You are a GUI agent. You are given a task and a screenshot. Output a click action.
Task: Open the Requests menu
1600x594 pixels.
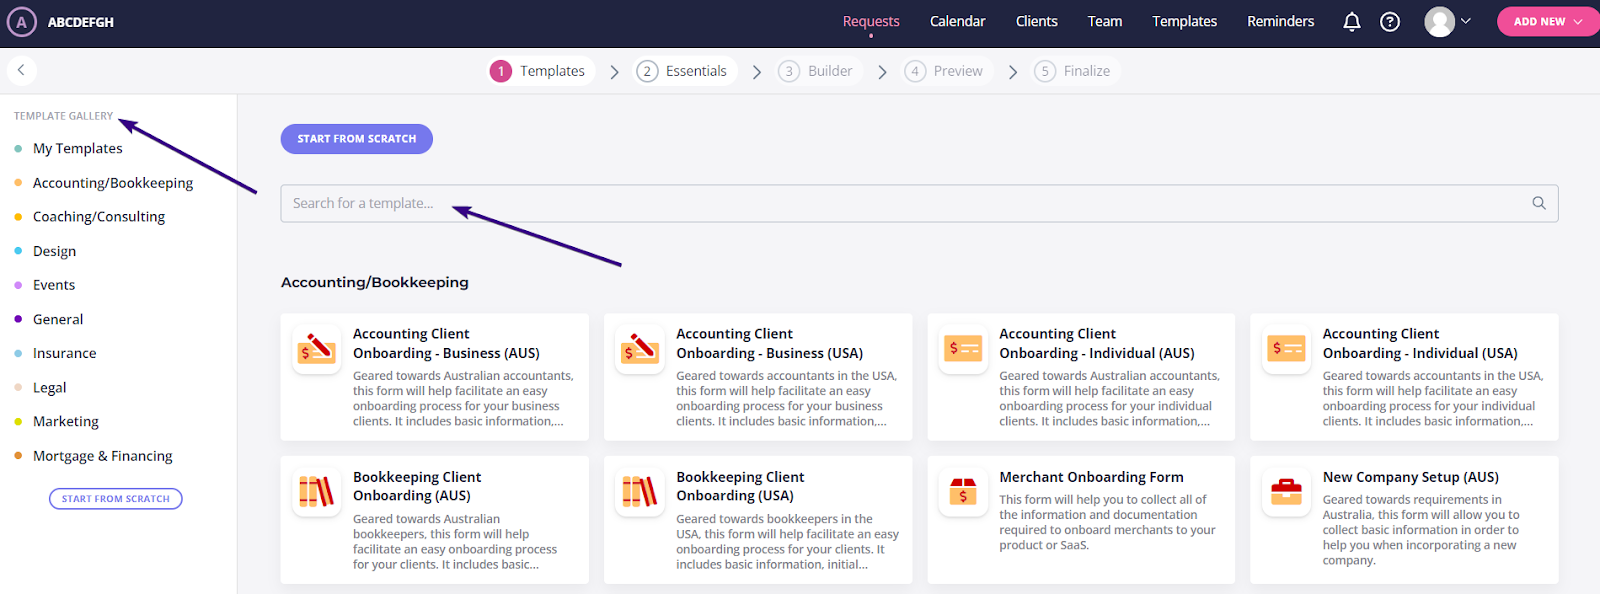click(x=871, y=21)
